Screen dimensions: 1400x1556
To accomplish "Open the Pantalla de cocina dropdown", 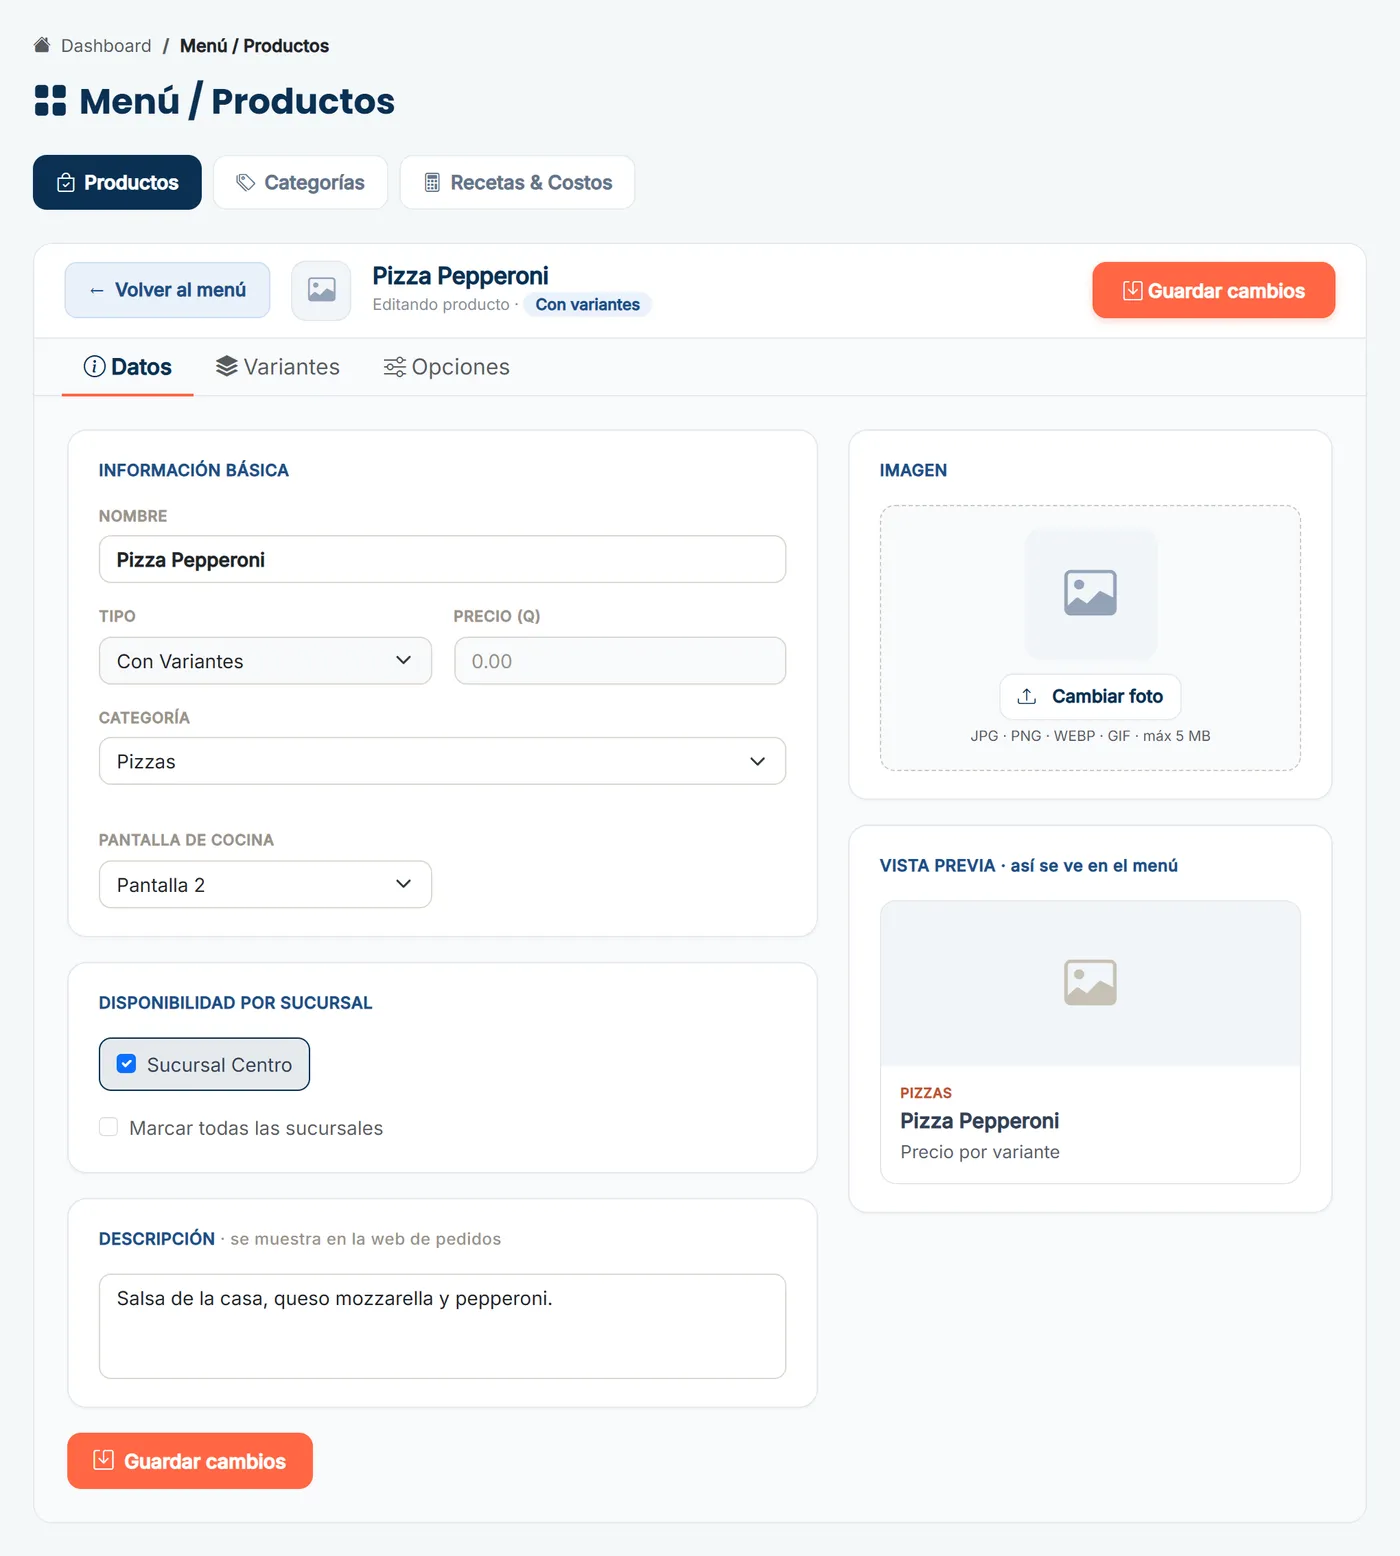I will (x=265, y=885).
